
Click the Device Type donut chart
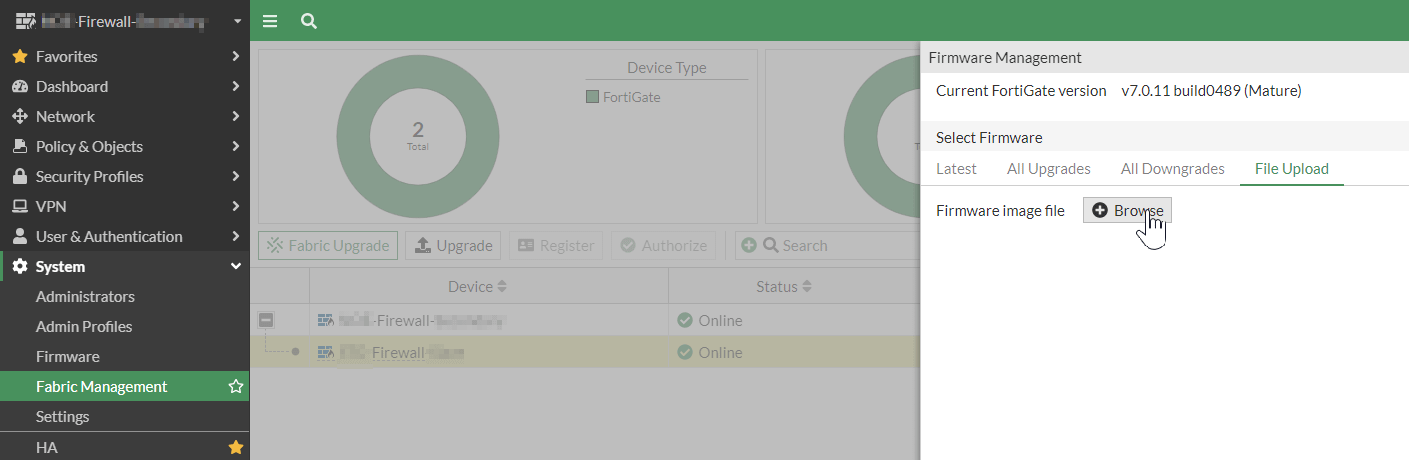[418, 135]
